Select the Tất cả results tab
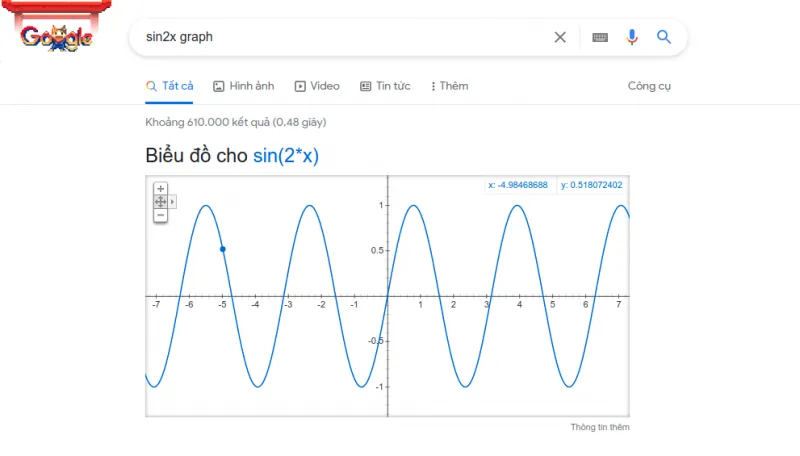This screenshot has height=456, width=800. [x=169, y=86]
